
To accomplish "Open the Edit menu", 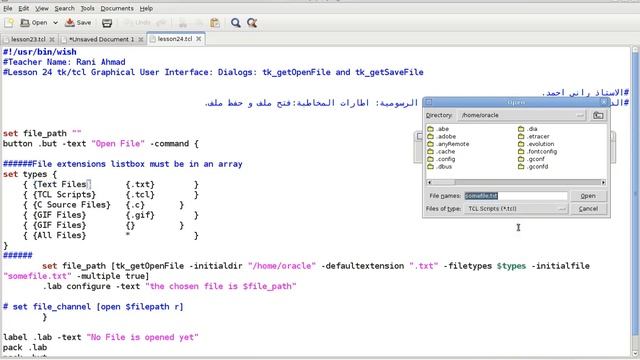I will coord(24,8).
